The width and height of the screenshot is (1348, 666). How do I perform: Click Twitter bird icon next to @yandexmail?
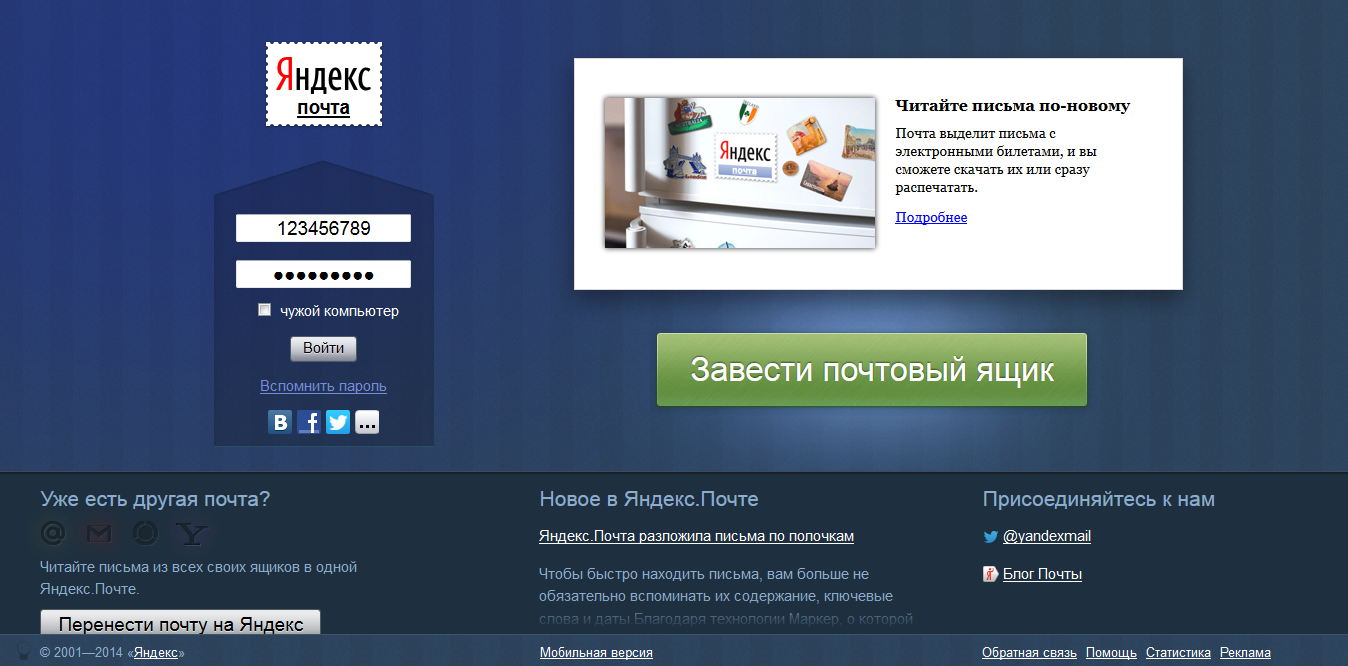pyautogui.click(x=991, y=536)
